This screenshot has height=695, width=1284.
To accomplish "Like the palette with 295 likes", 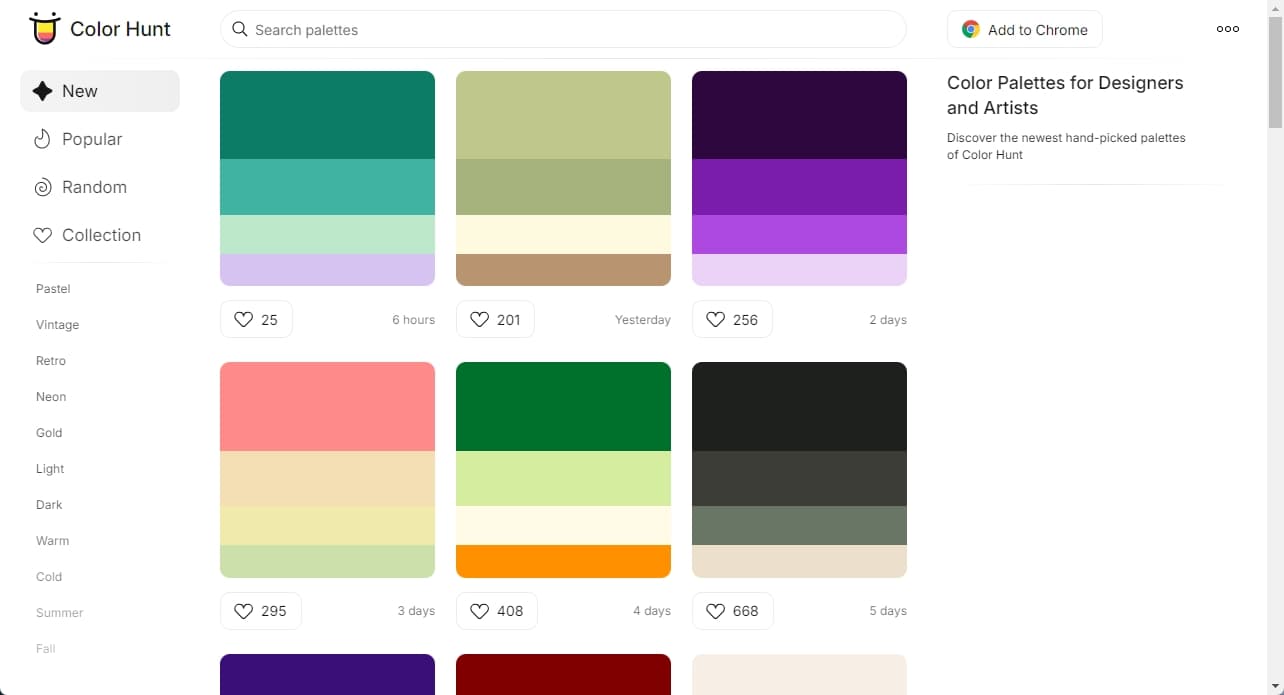I will [x=260, y=611].
